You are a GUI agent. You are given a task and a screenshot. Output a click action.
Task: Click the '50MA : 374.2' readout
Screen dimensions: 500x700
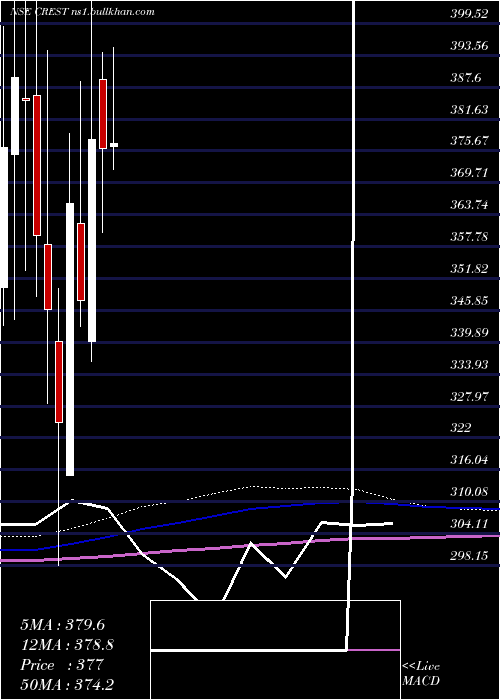69,684
